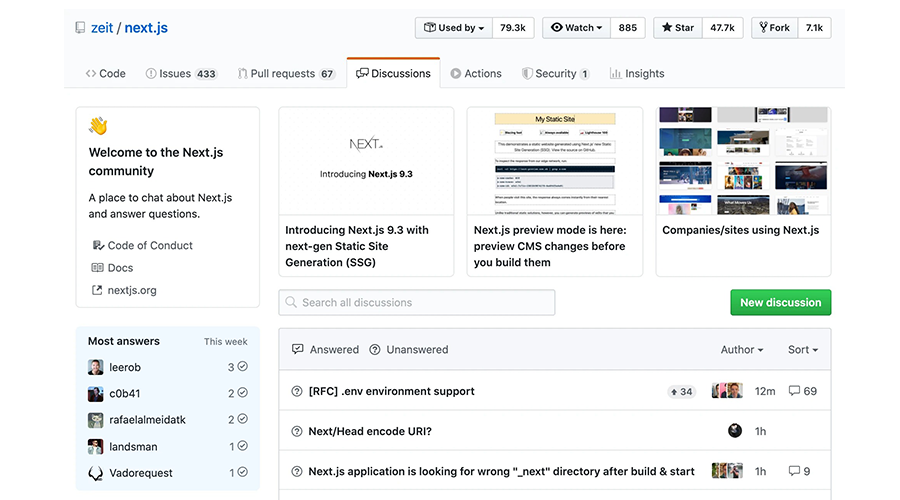Screen dimensions: 900x500
Task: Open [RFC] .env environment support discussion
Action: (x=391, y=391)
